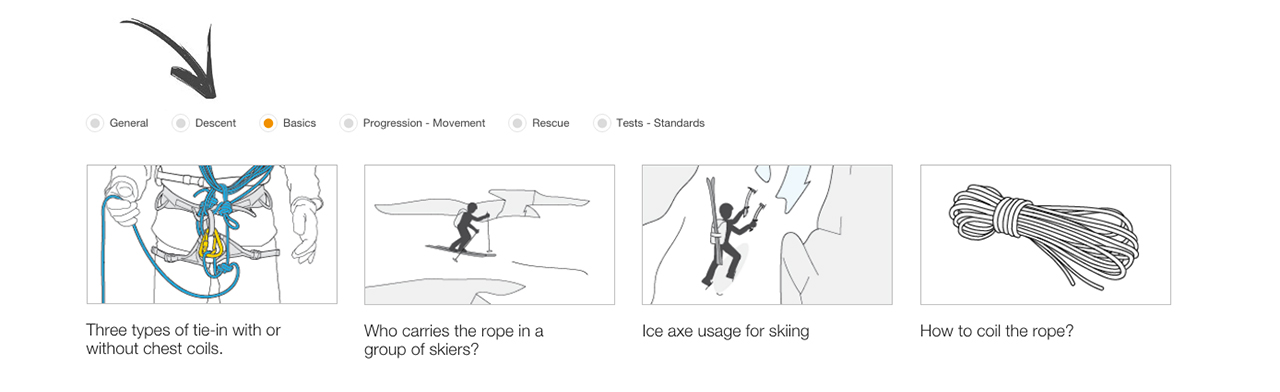Image resolution: width=1280 pixels, height=392 pixels.
Task: Select the General radio button
Action: tap(95, 123)
